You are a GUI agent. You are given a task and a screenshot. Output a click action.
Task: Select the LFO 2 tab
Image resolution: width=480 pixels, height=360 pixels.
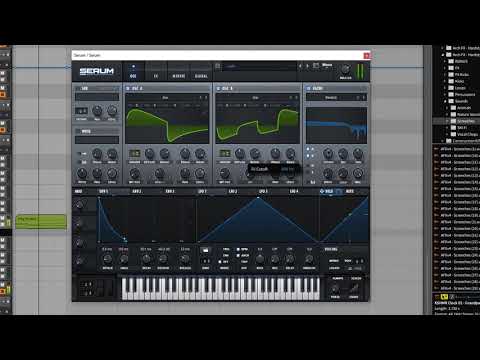tap(233, 191)
